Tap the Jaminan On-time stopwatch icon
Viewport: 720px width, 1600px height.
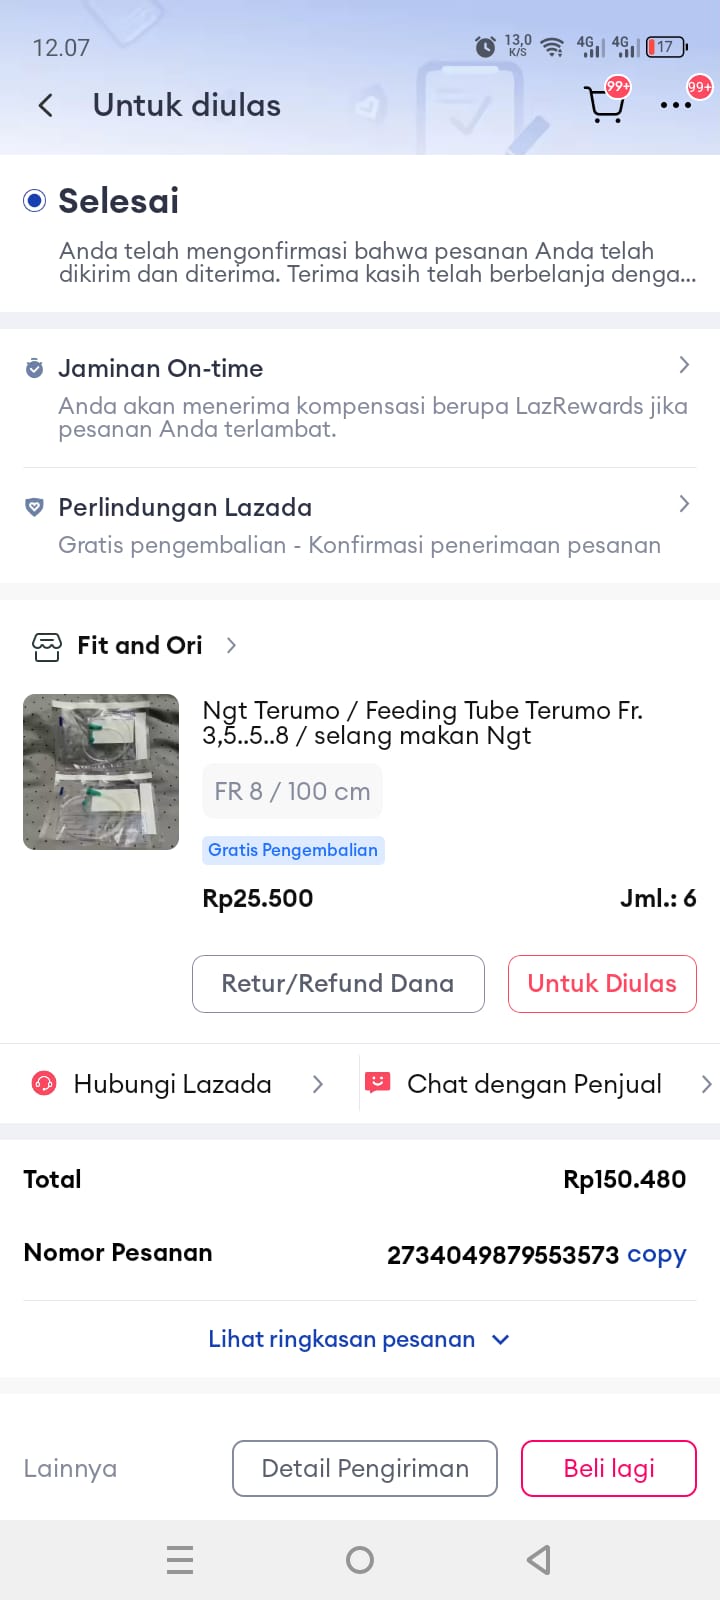[34, 368]
